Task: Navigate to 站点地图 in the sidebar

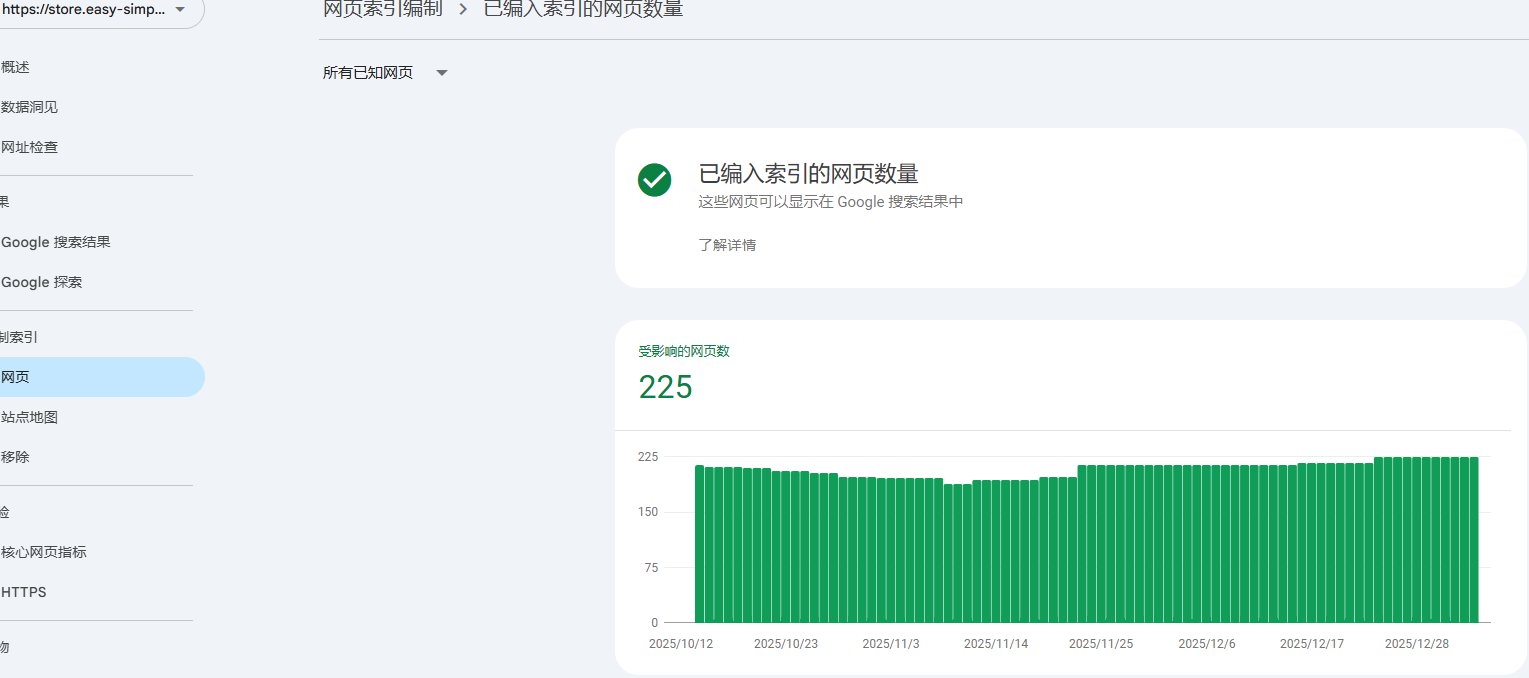Action: (30, 417)
